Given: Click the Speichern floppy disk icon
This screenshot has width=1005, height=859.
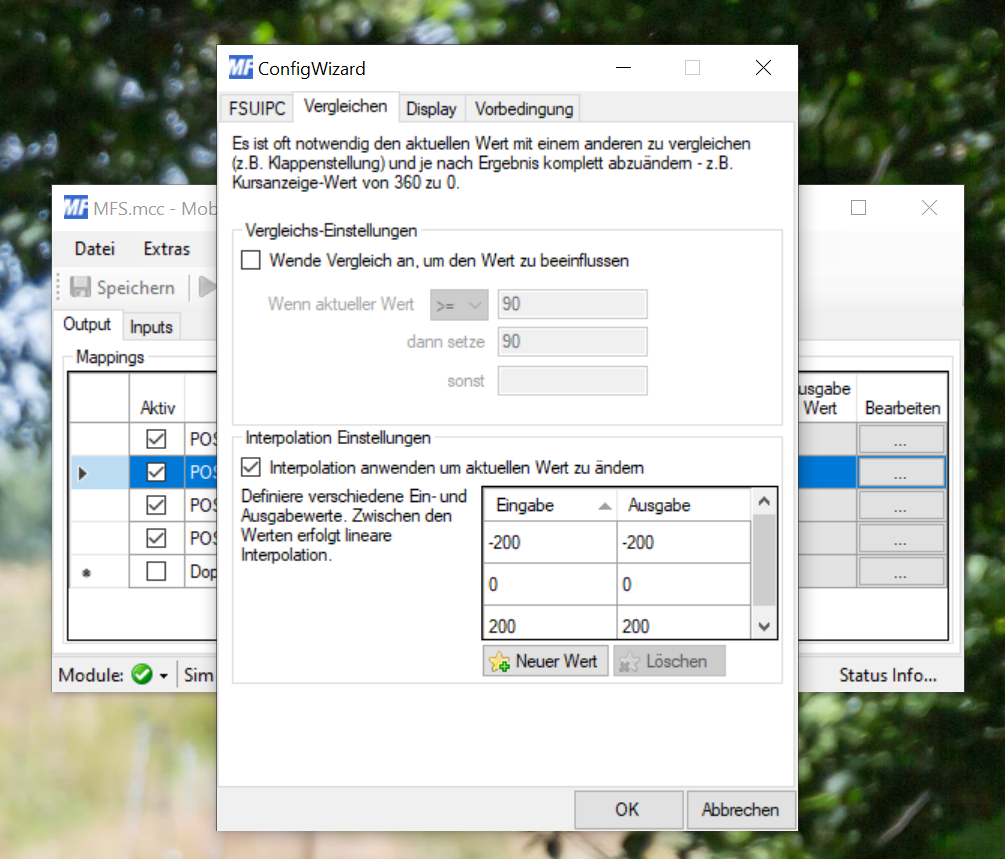Looking at the screenshot, I should [x=80, y=287].
